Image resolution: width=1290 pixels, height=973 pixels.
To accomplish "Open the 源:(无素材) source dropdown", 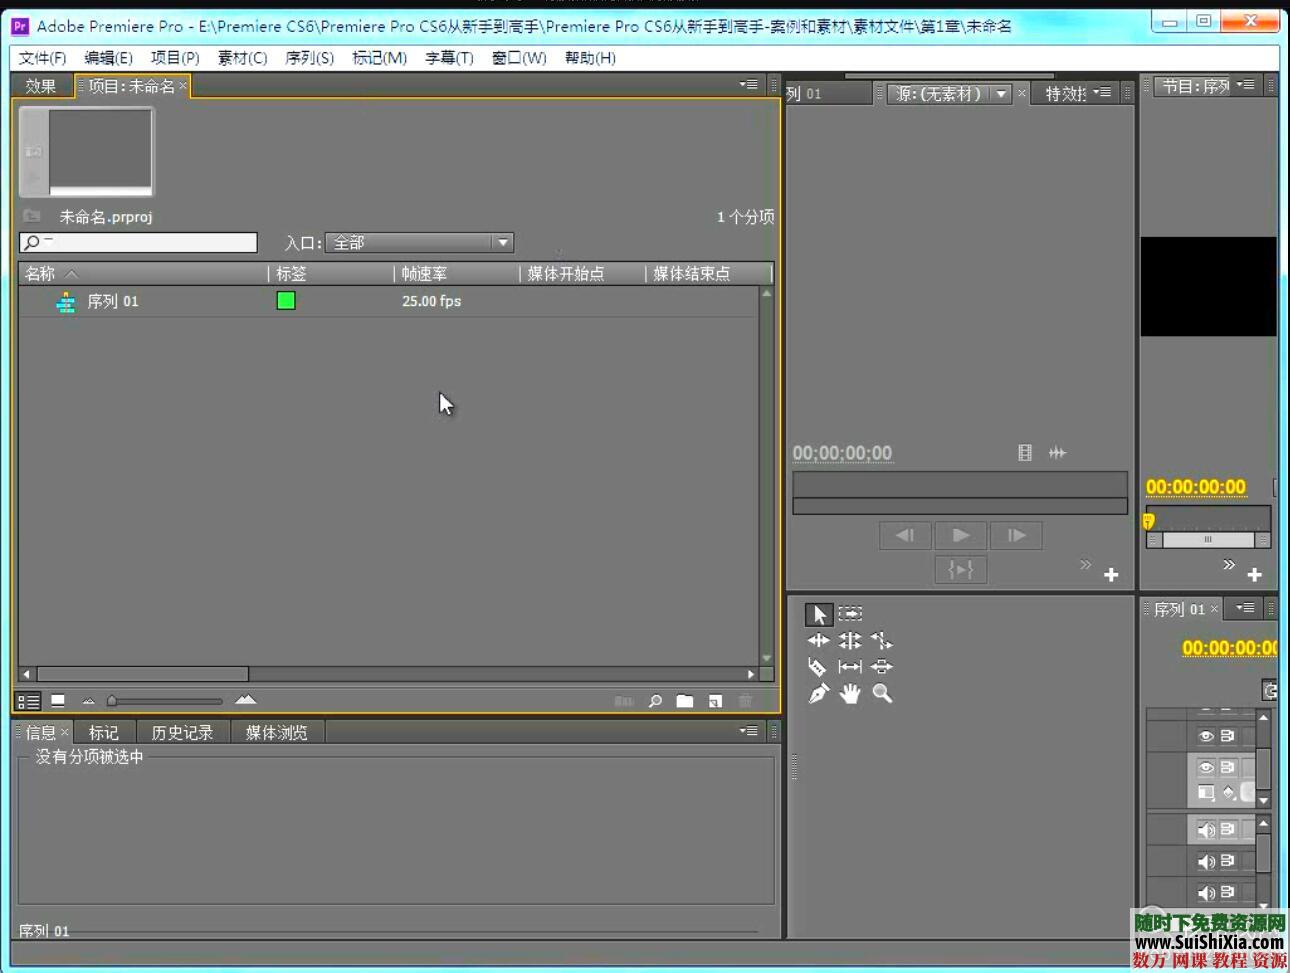I will (x=1002, y=93).
